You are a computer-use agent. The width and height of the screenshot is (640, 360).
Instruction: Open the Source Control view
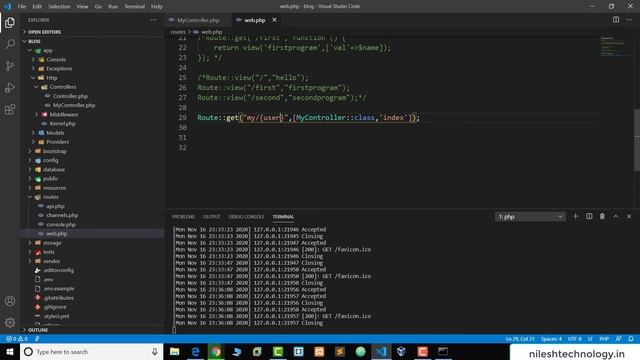coord(10,66)
